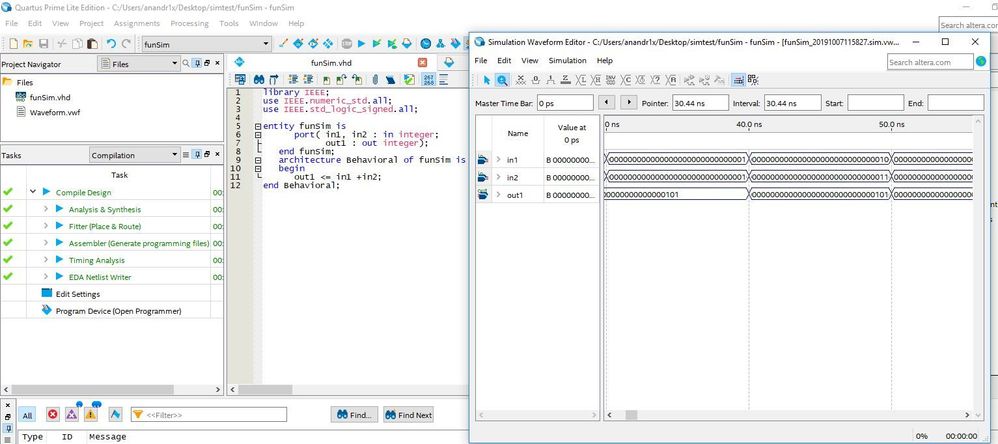Click the Master Time Bar input field
The image size is (998, 444).
coord(563,103)
